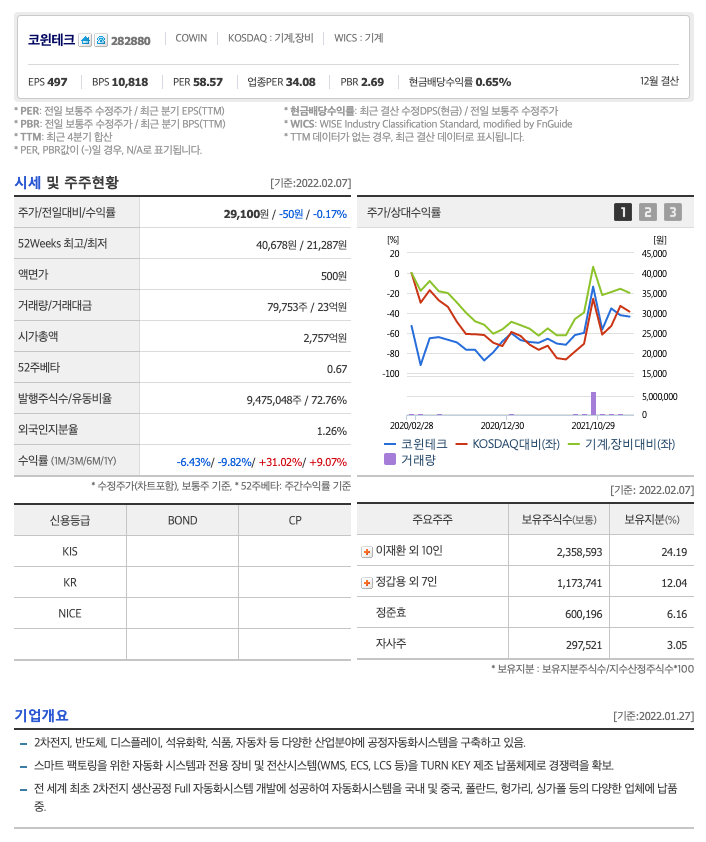This screenshot has height=842, width=706.
Task: Click the stock code 282880
Action: click(130, 41)
